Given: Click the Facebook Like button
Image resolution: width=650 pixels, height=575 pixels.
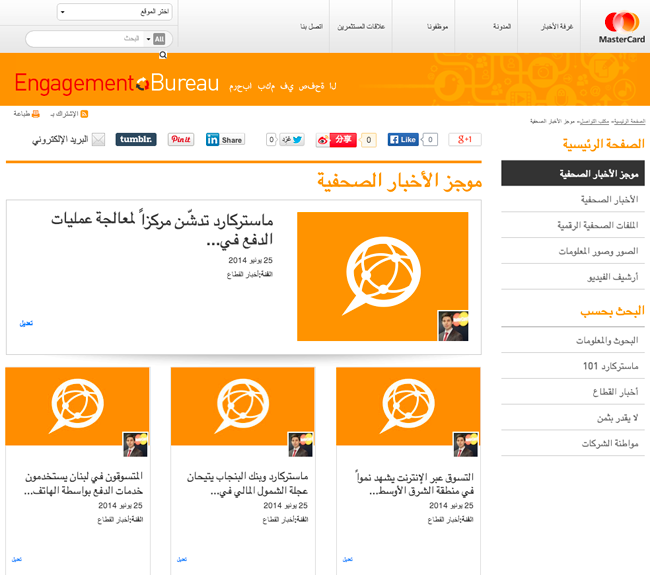Looking at the screenshot, I should [403, 140].
